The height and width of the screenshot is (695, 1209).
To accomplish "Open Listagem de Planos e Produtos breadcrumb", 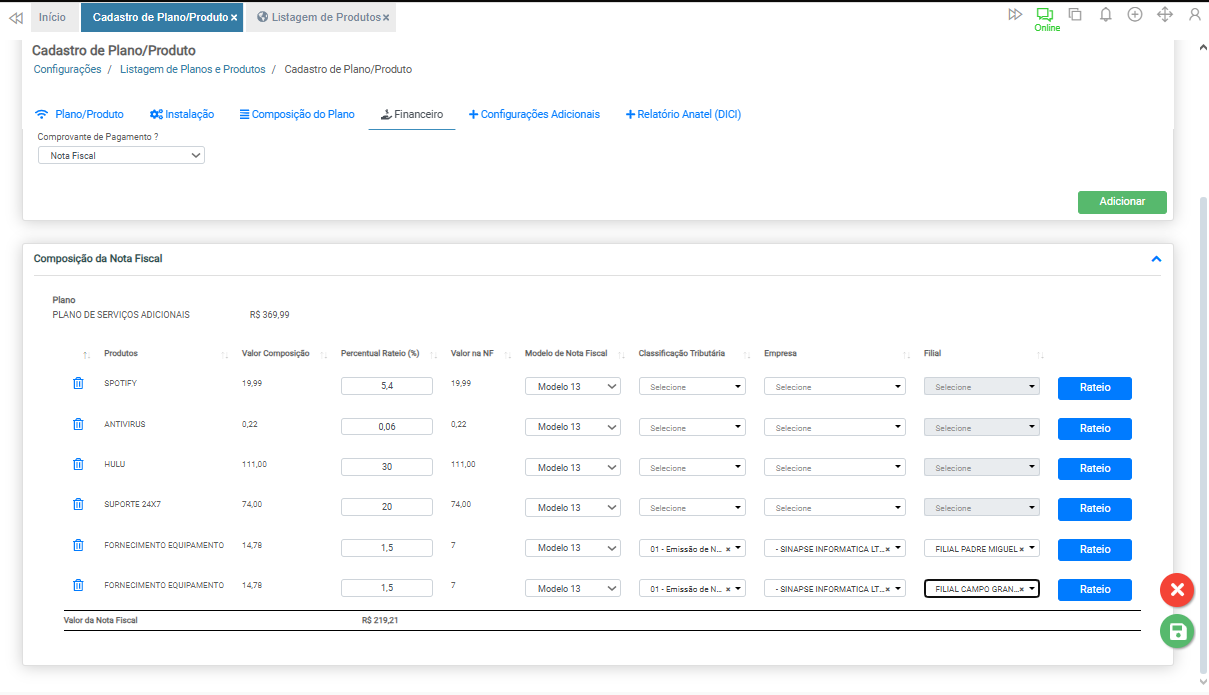I will [x=192, y=70].
